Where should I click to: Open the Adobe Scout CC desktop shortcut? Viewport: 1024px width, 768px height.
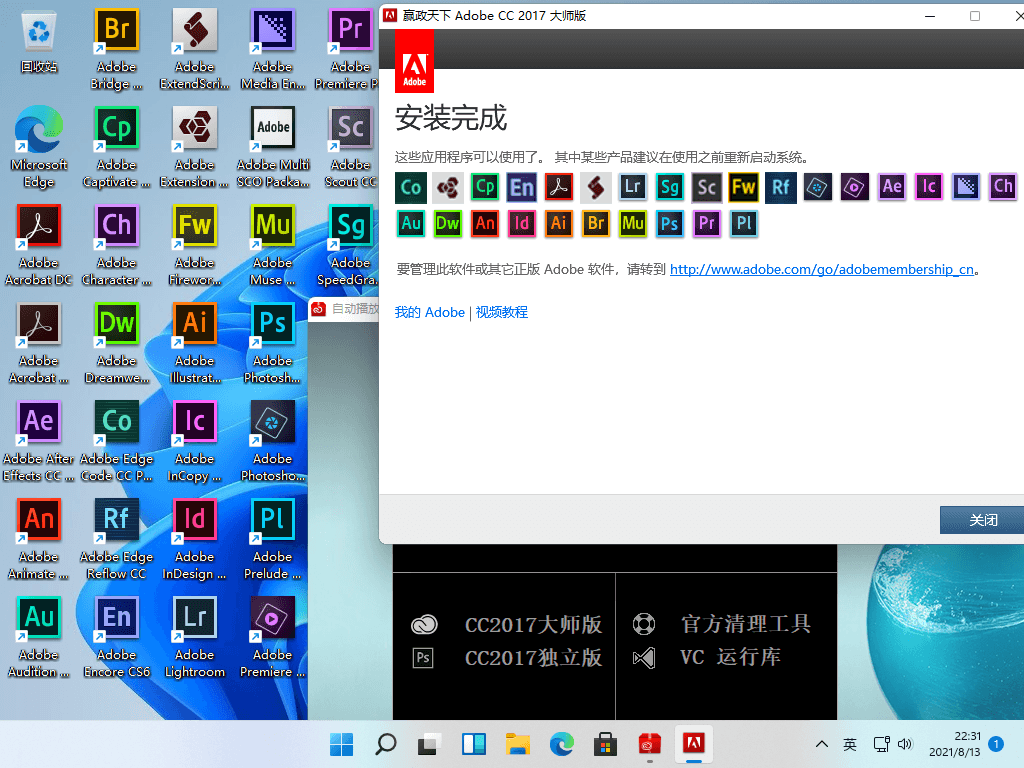[351, 148]
